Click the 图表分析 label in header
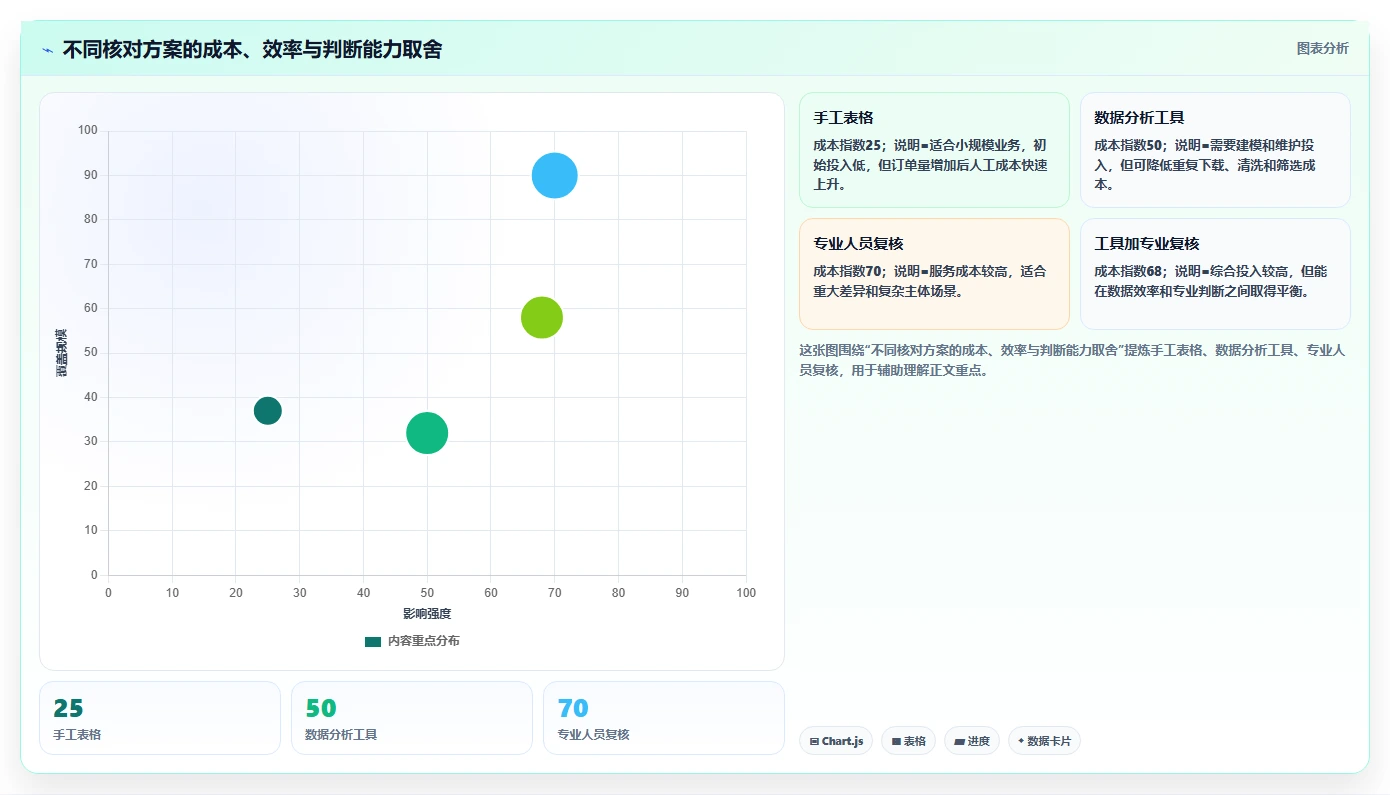The height and width of the screenshot is (795, 1390). click(1322, 48)
